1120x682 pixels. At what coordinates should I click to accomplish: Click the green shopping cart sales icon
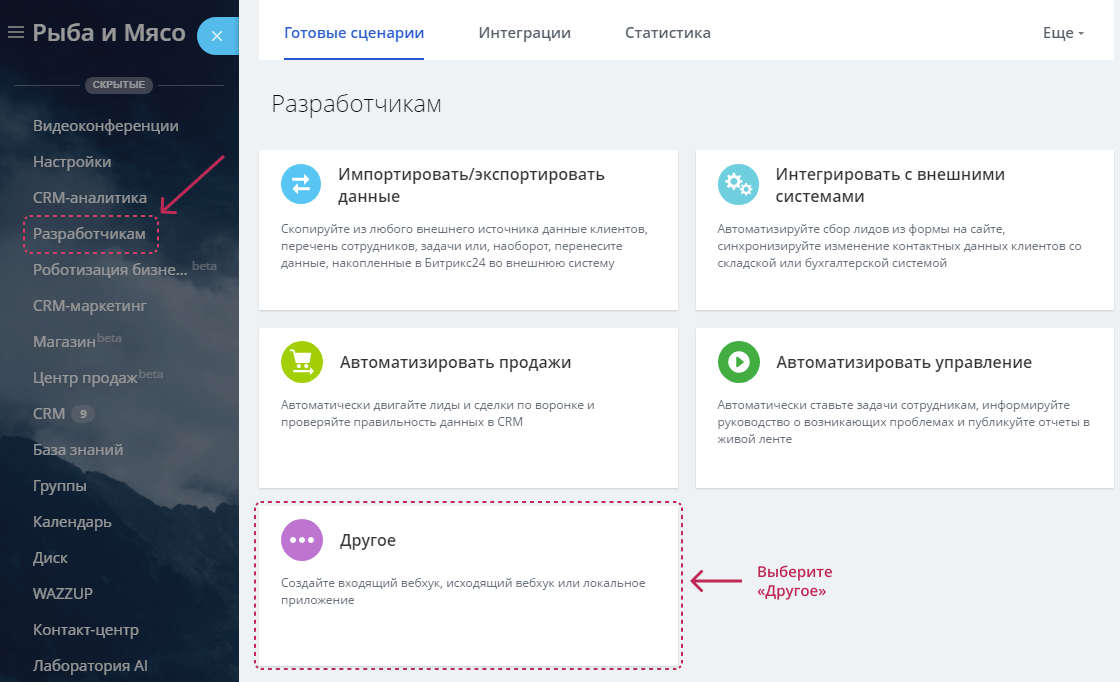click(301, 363)
